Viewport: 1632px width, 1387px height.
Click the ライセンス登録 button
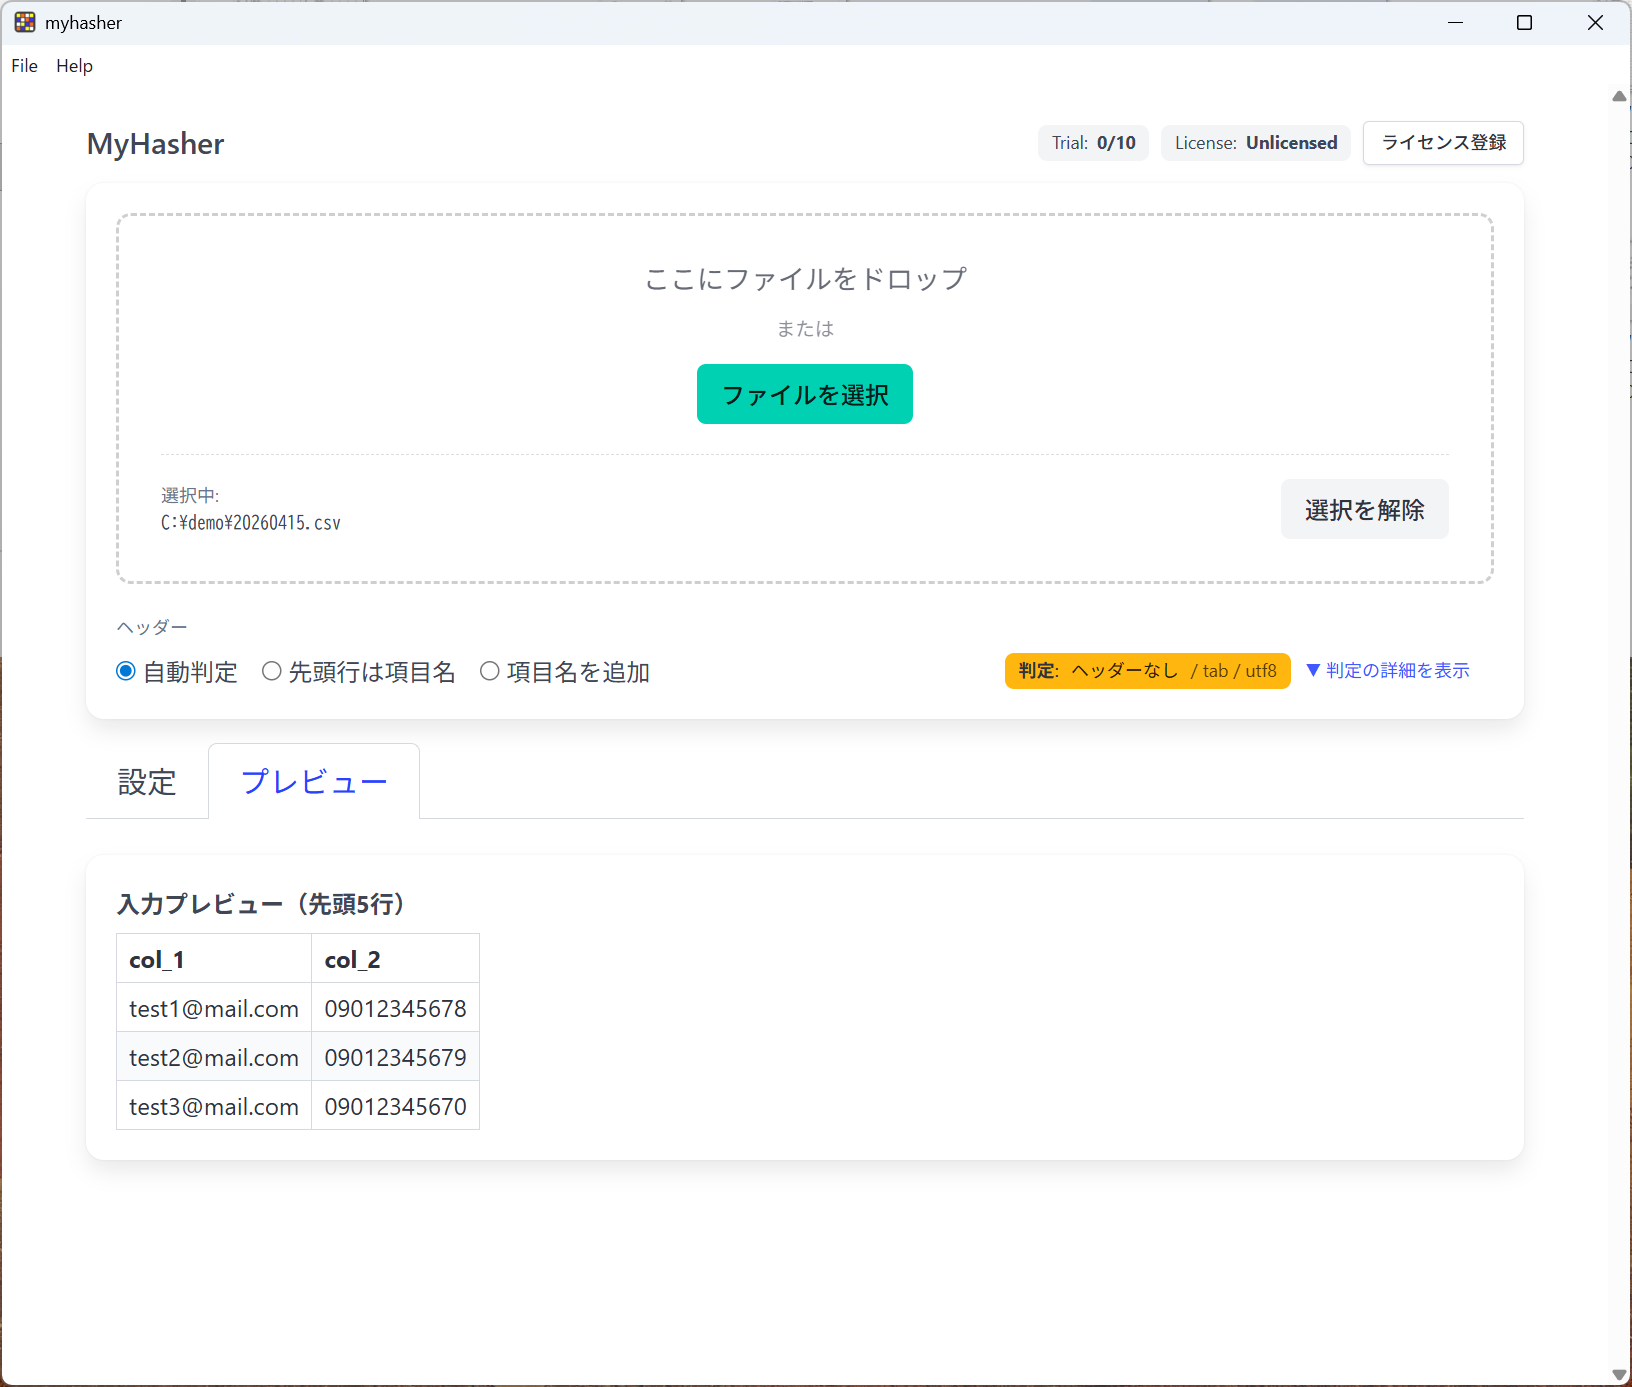point(1443,143)
